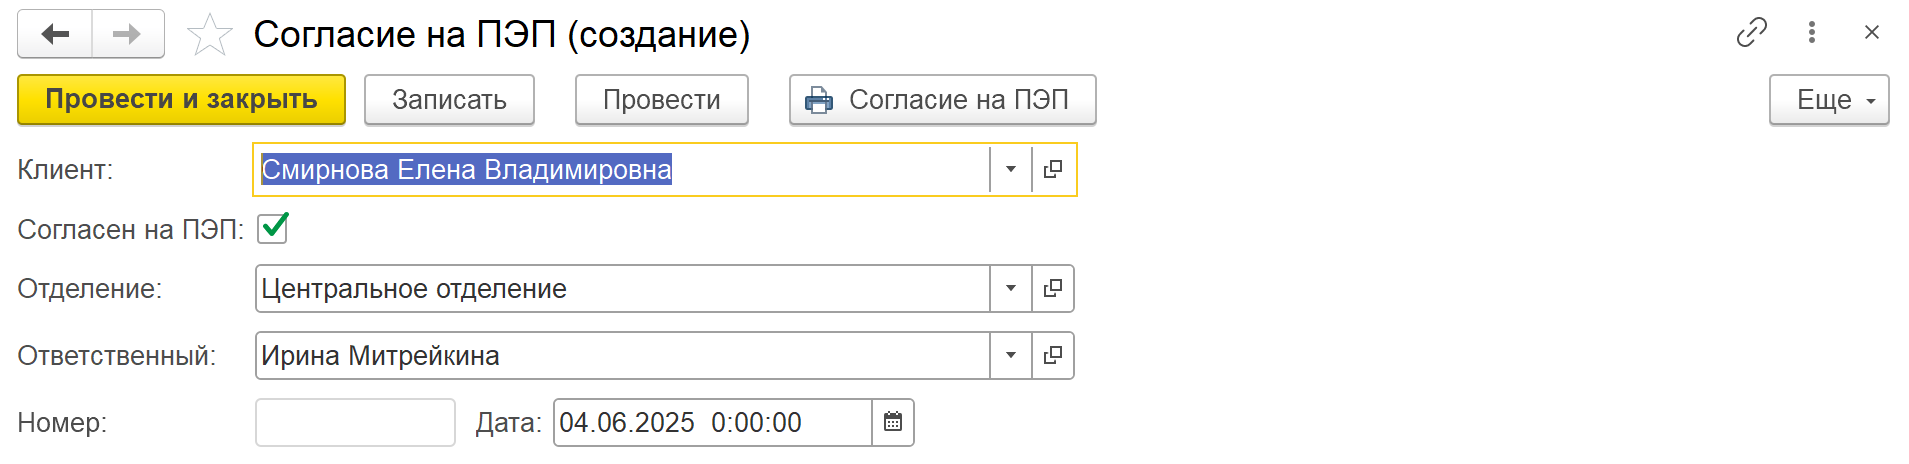Viewport: 1909px width, 464px height.
Task: Copy link to document via chain icon
Action: click(x=1752, y=33)
